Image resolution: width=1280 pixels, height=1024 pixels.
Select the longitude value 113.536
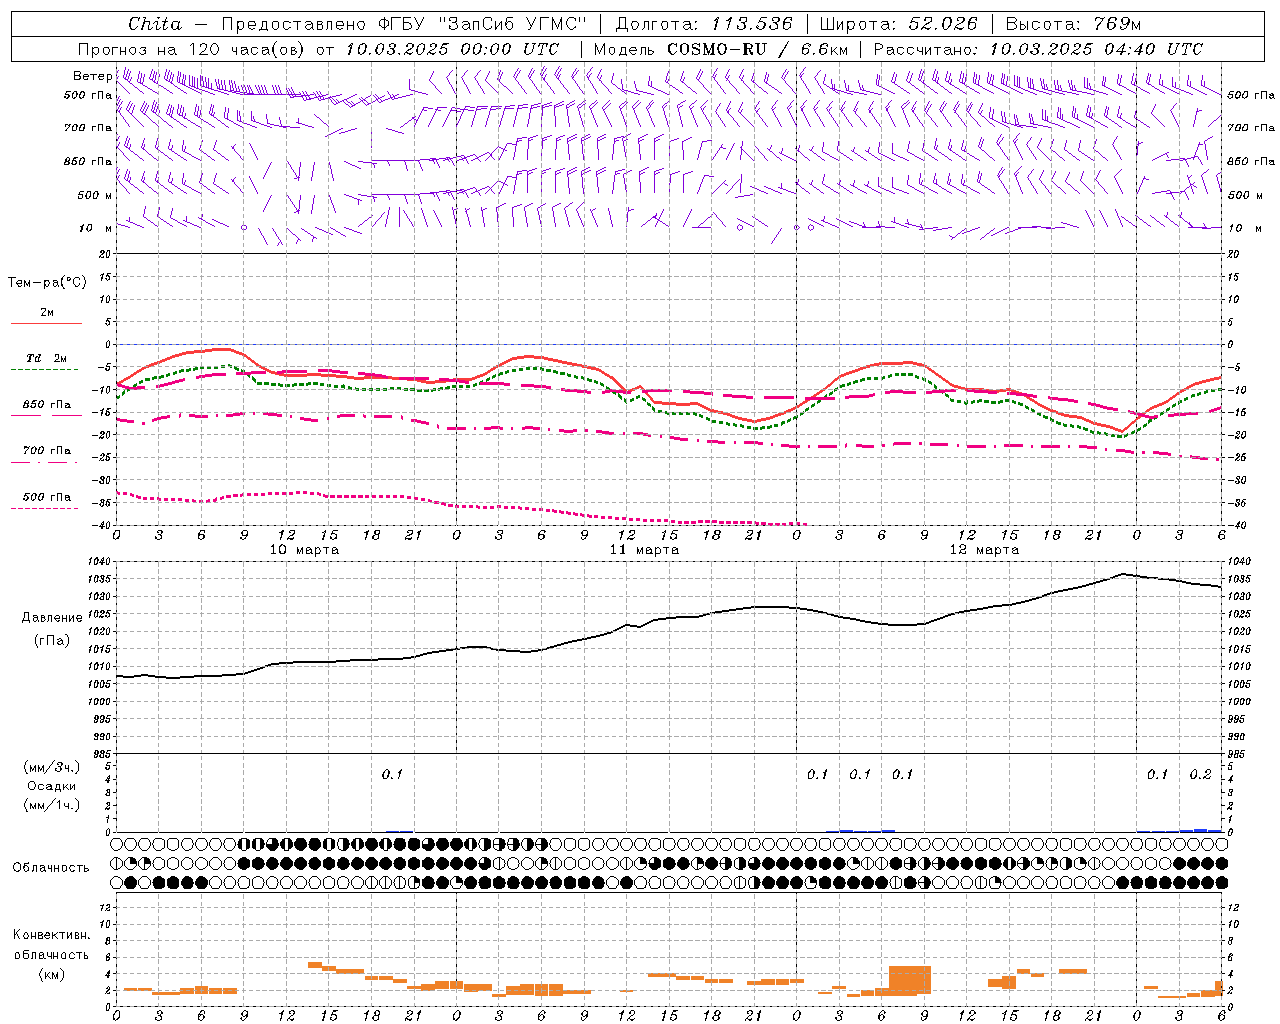coord(752,24)
